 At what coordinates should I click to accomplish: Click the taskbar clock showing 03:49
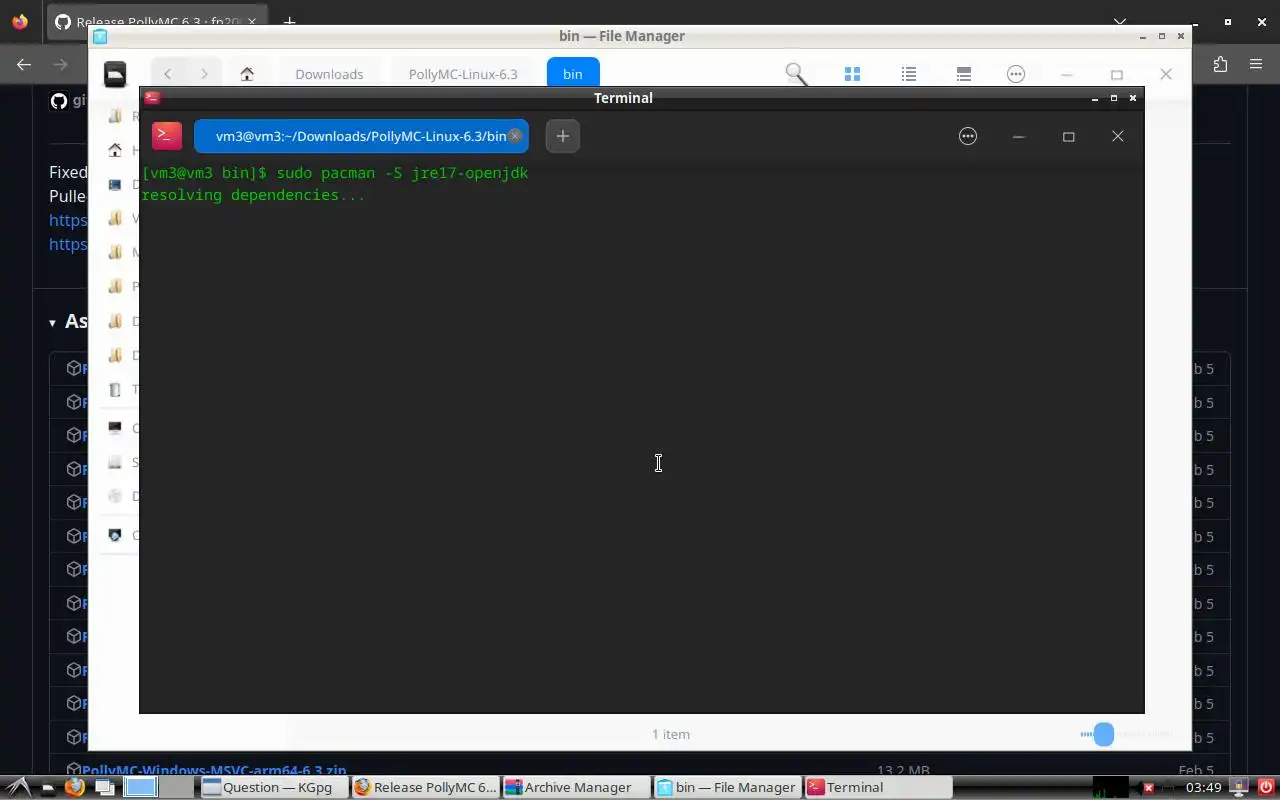tap(1204, 787)
